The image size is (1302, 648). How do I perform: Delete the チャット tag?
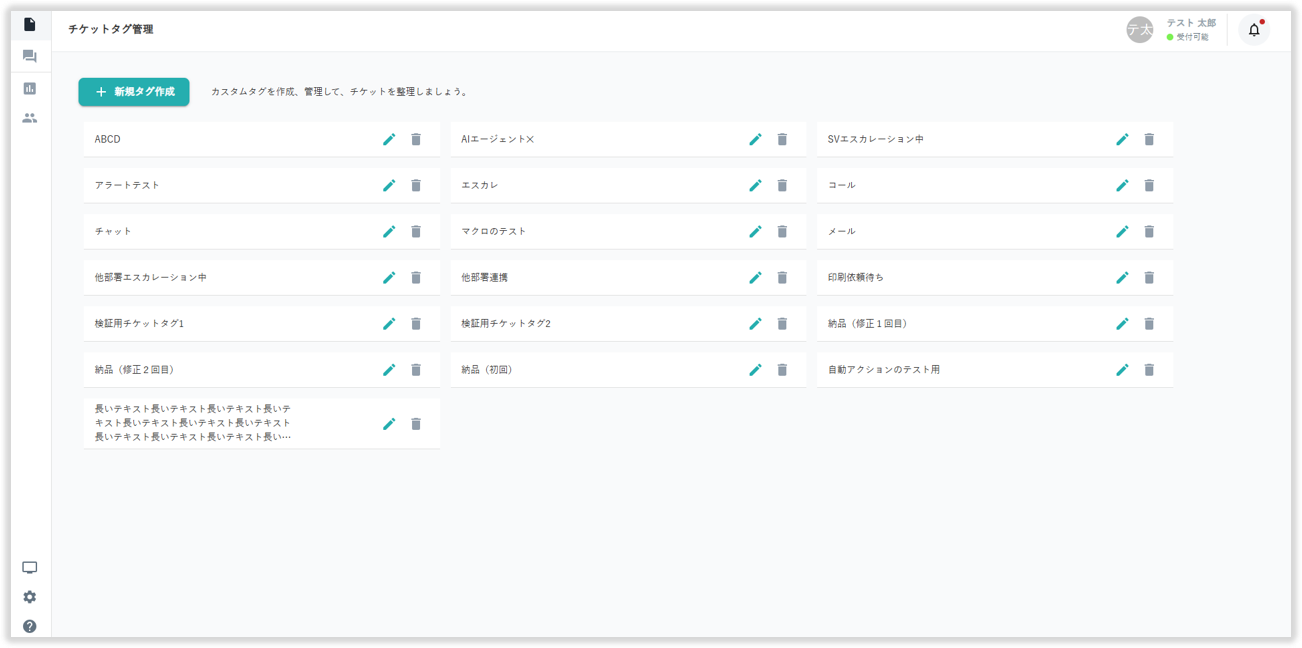[x=416, y=231]
